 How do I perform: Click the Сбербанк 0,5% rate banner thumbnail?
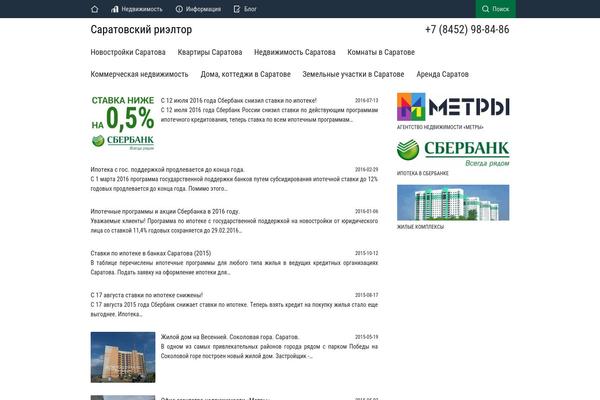(x=123, y=123)
